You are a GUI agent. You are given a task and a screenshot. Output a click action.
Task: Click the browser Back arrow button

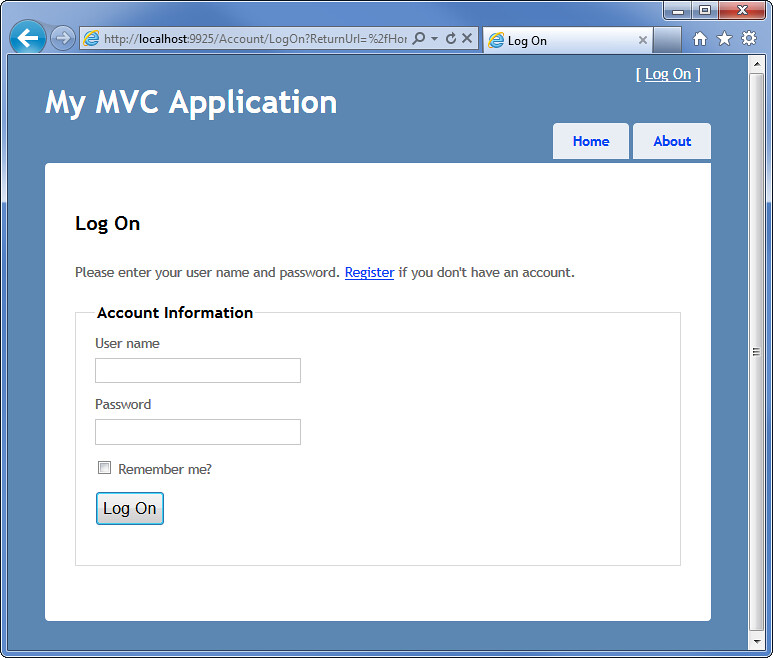[x=28, y=38]
